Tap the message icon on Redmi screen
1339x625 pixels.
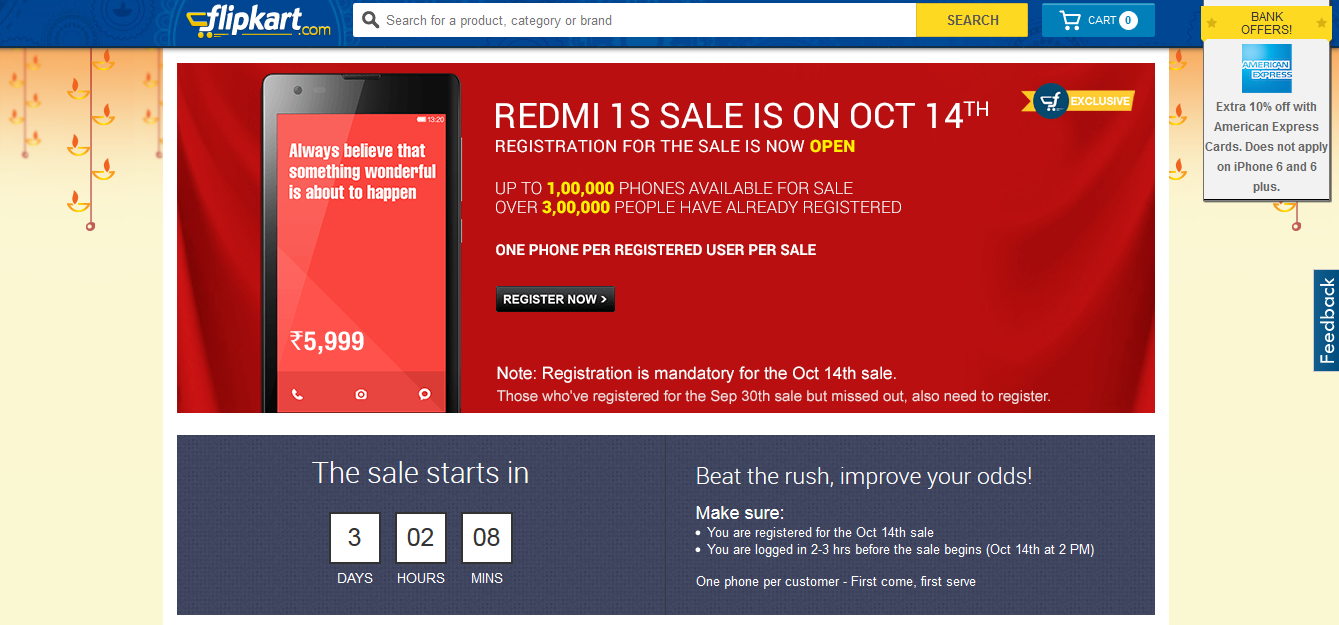click(425, 394)
